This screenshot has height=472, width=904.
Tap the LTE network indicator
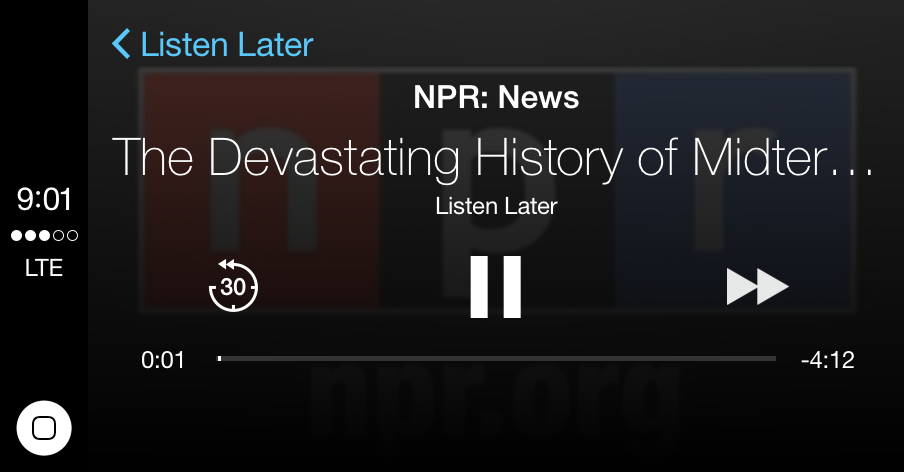[44, 268]
